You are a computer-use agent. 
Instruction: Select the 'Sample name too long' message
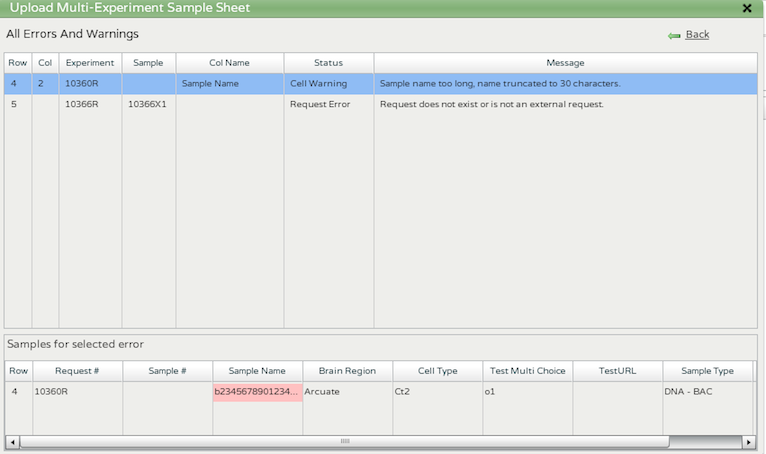565,84
